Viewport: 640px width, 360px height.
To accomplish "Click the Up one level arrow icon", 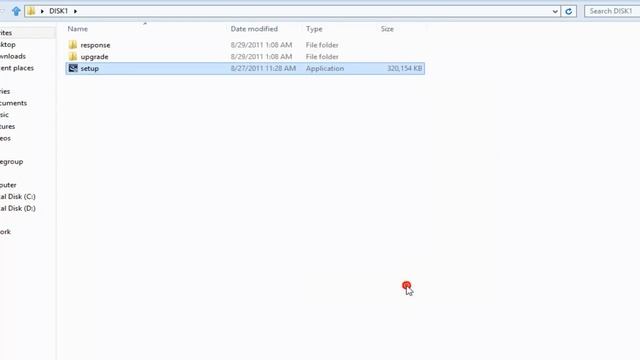I will tap(16, 11).
